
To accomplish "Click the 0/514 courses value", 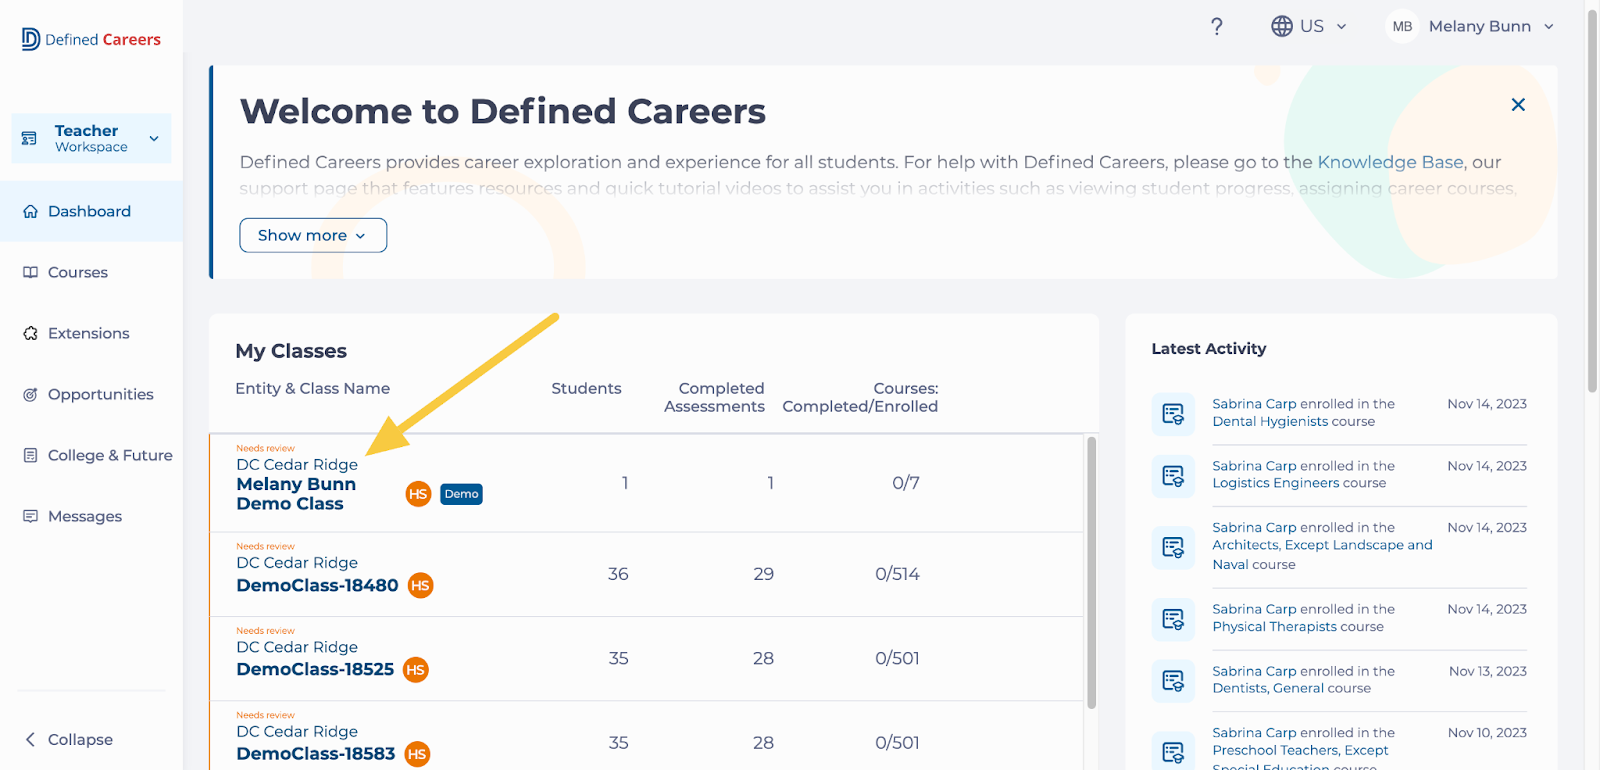I will 897,574.
